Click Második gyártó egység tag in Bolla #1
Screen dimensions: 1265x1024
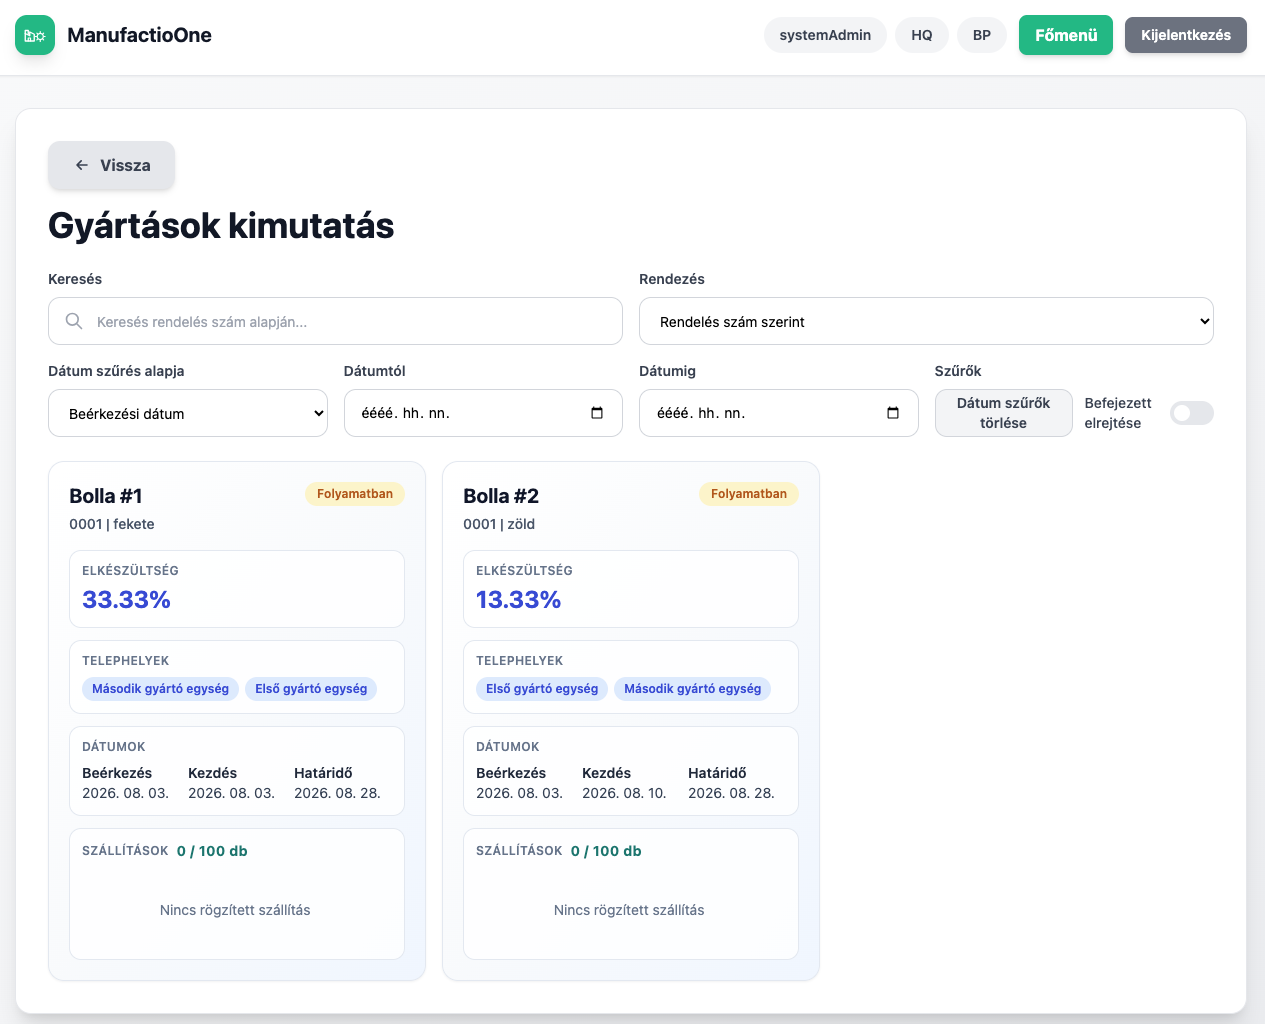tap(160, 689)
